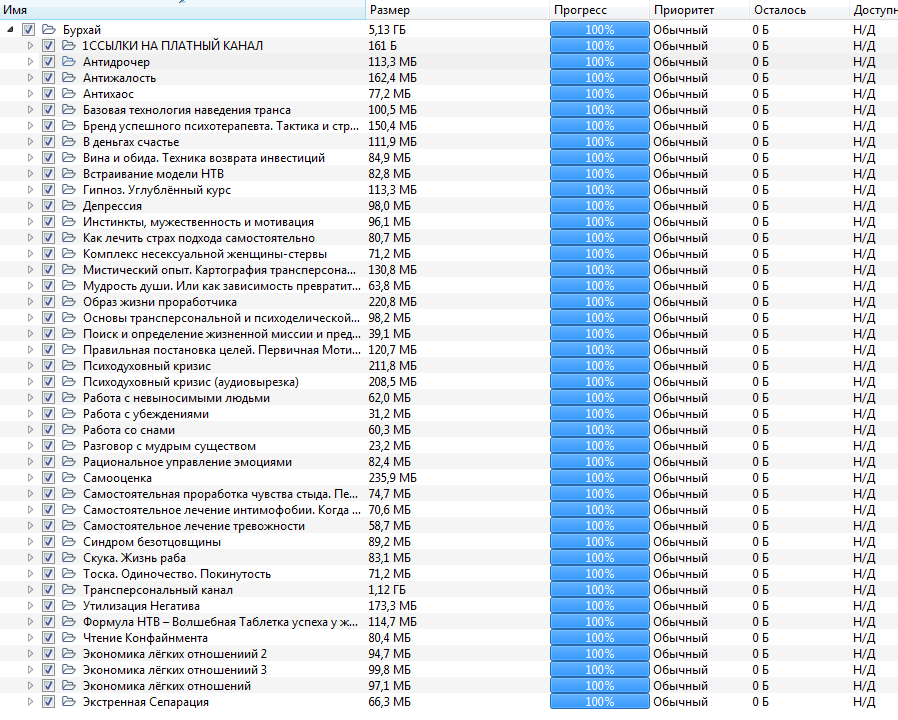Collapse the Бурхай root folder tree
898x720 pixels.
(x=10, y=30)
